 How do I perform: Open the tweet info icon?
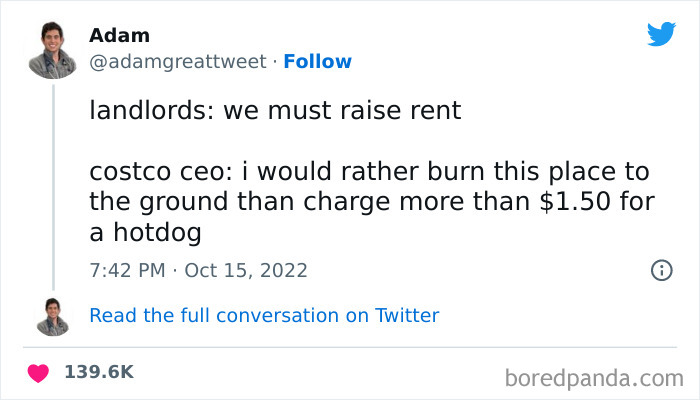click(x=660, y=270)
